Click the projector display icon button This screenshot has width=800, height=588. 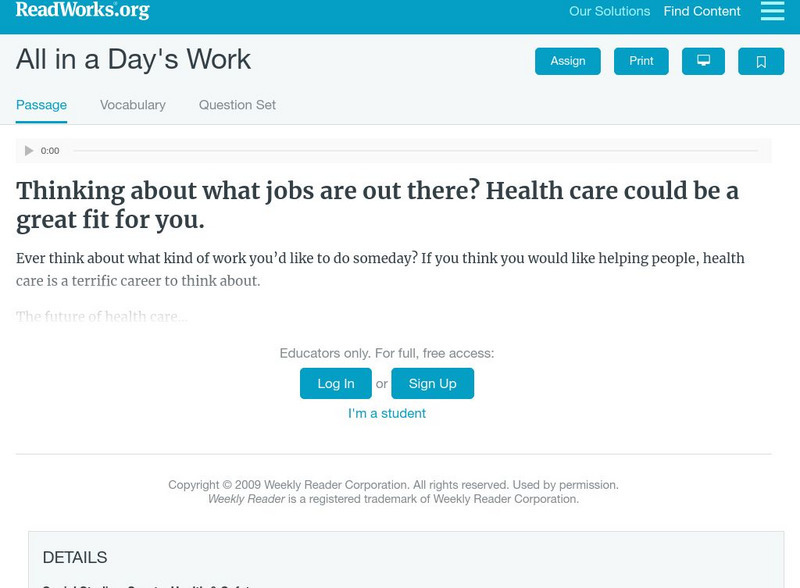coord(703,61)
